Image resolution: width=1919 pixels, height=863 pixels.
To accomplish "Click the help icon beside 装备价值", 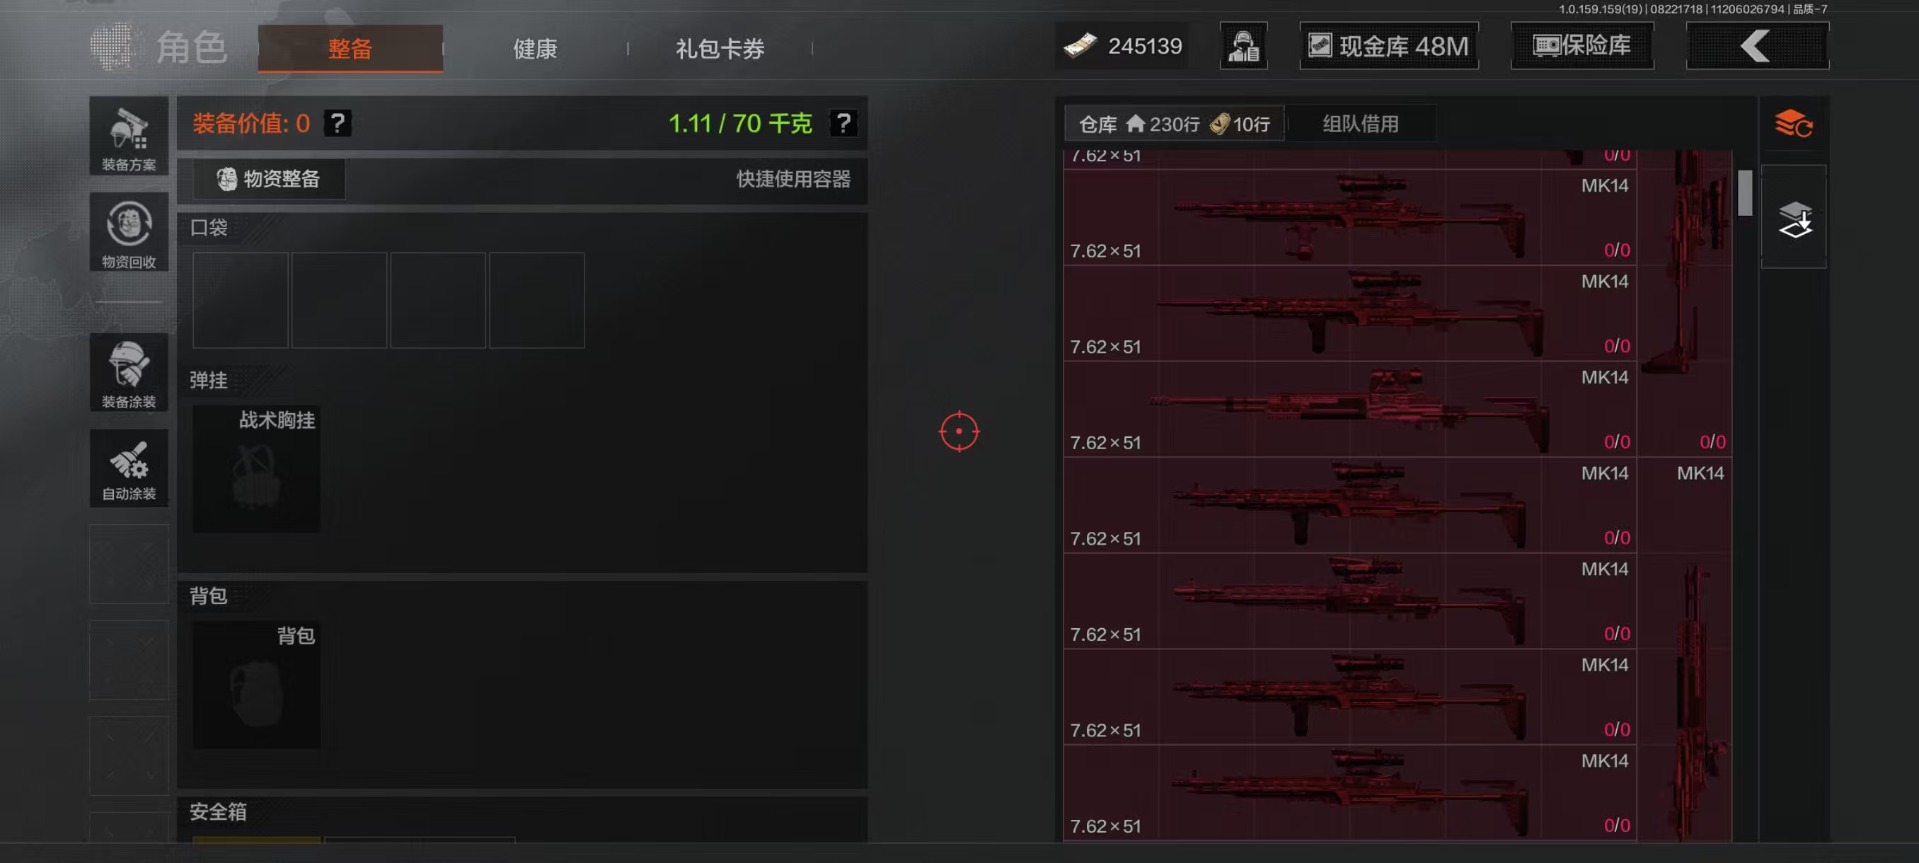I will pyautogui.click(x=338, y=123).
